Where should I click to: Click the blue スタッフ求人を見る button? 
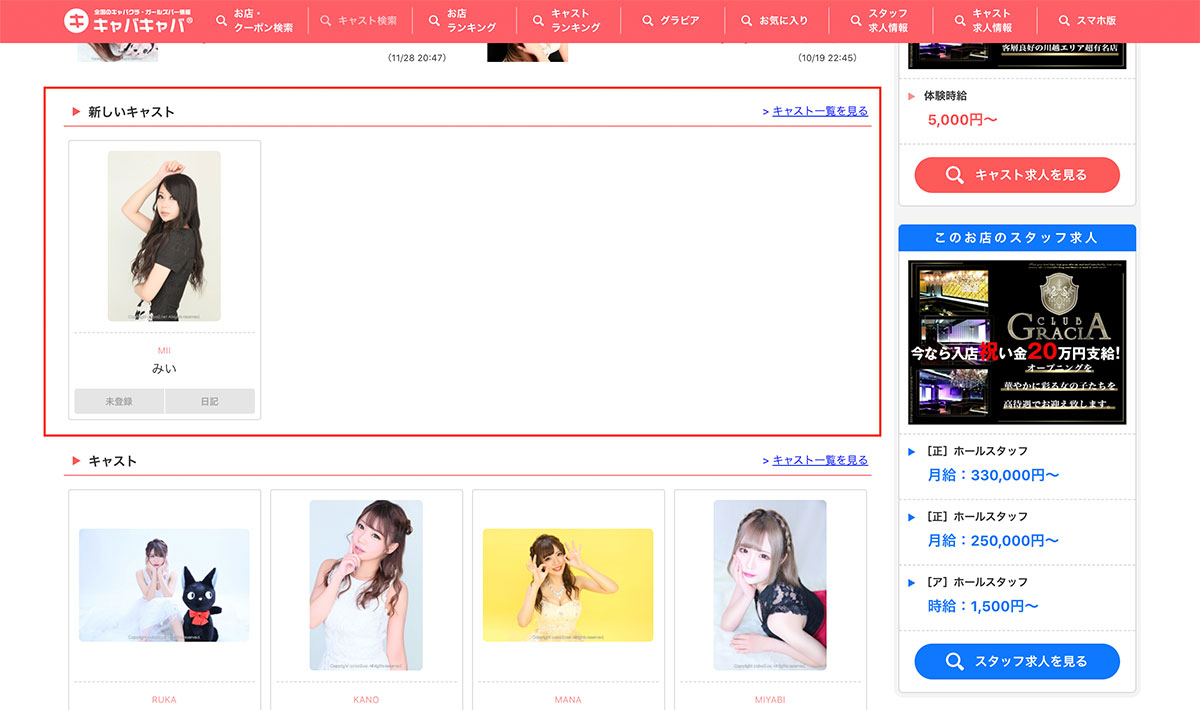(1017, 661)
